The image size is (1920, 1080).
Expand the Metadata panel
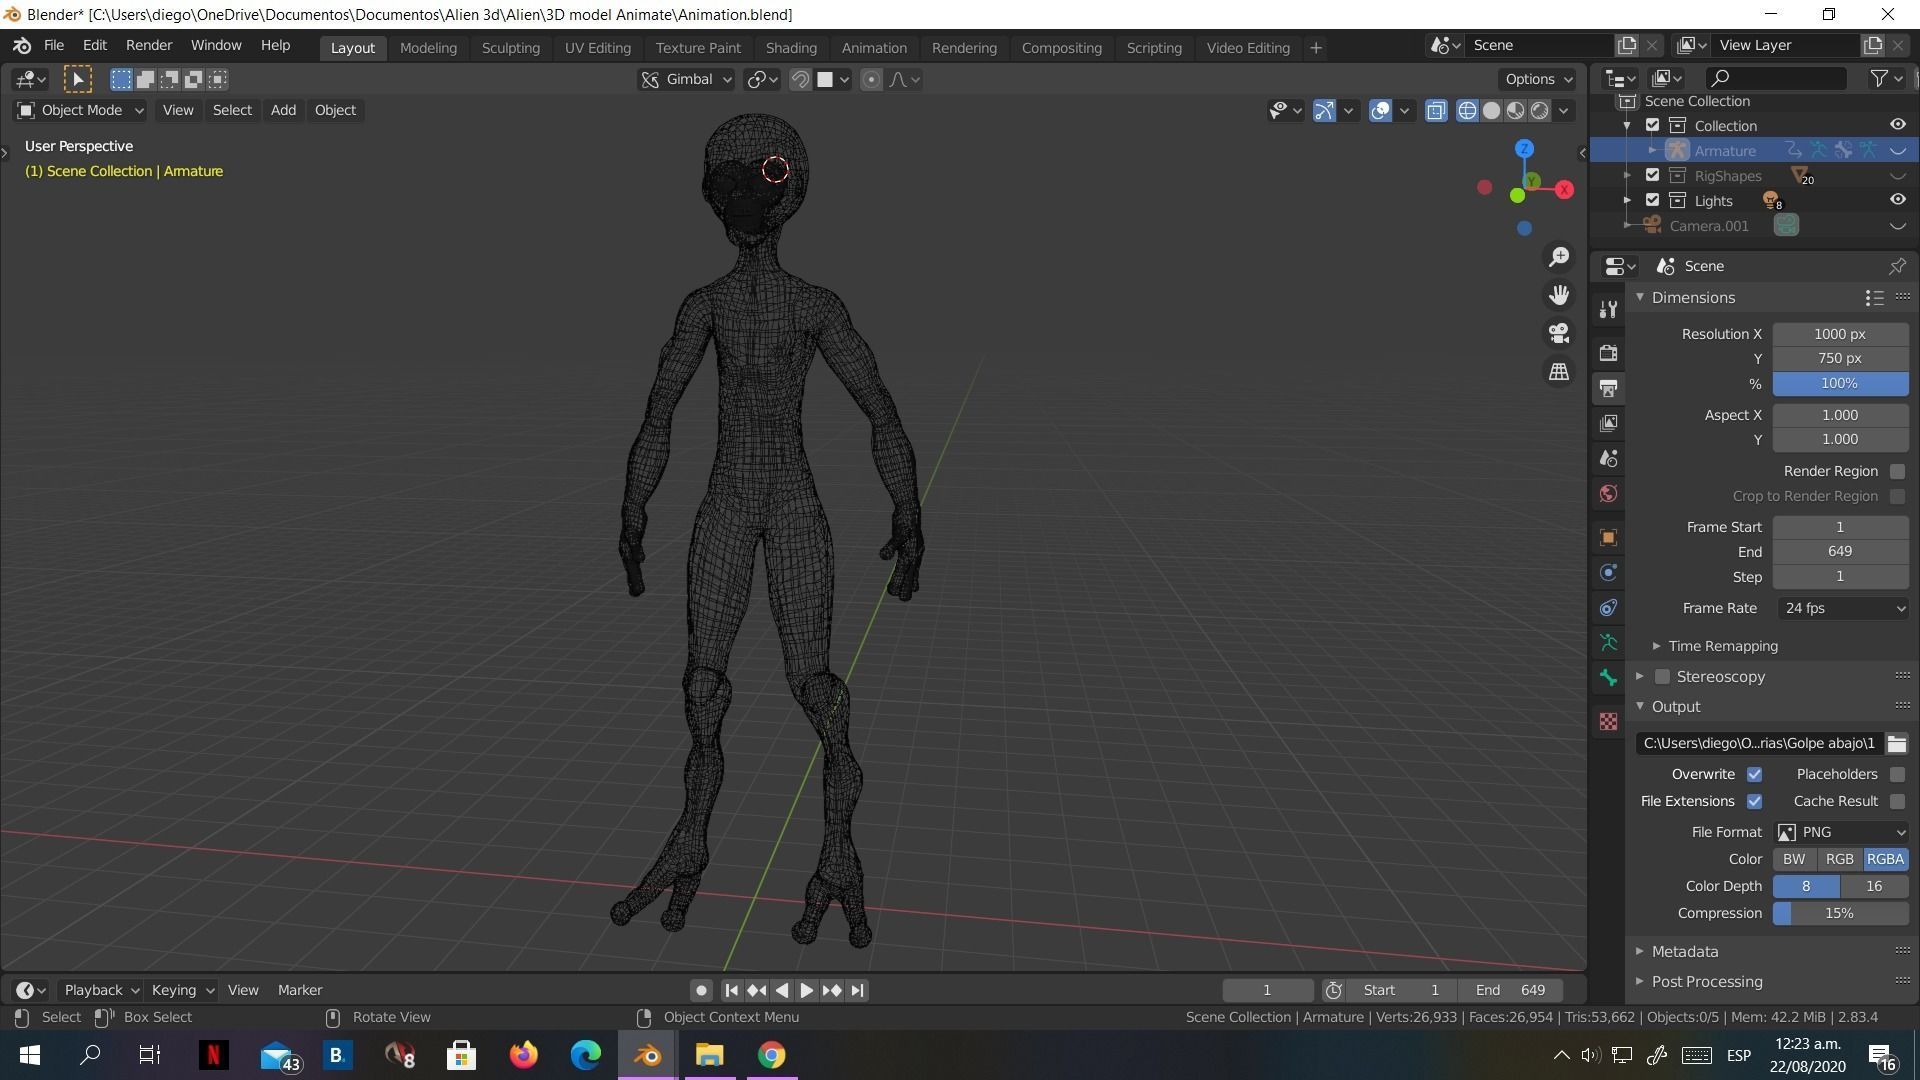[x=1684, y=951]
